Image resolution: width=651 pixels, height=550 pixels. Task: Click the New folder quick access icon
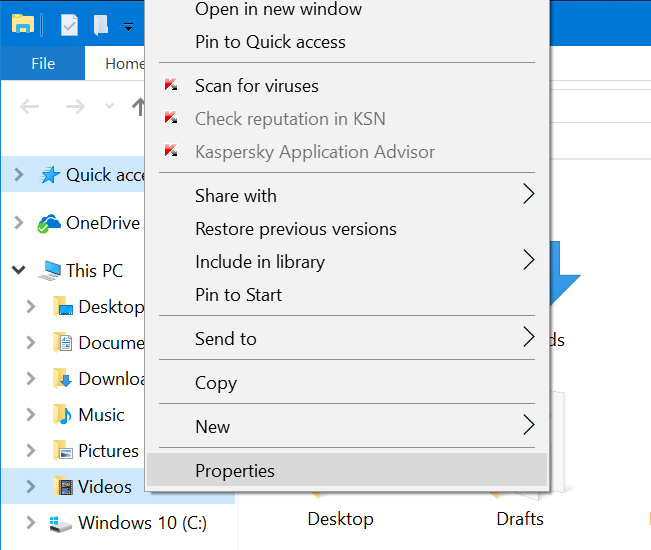[100, 25]
